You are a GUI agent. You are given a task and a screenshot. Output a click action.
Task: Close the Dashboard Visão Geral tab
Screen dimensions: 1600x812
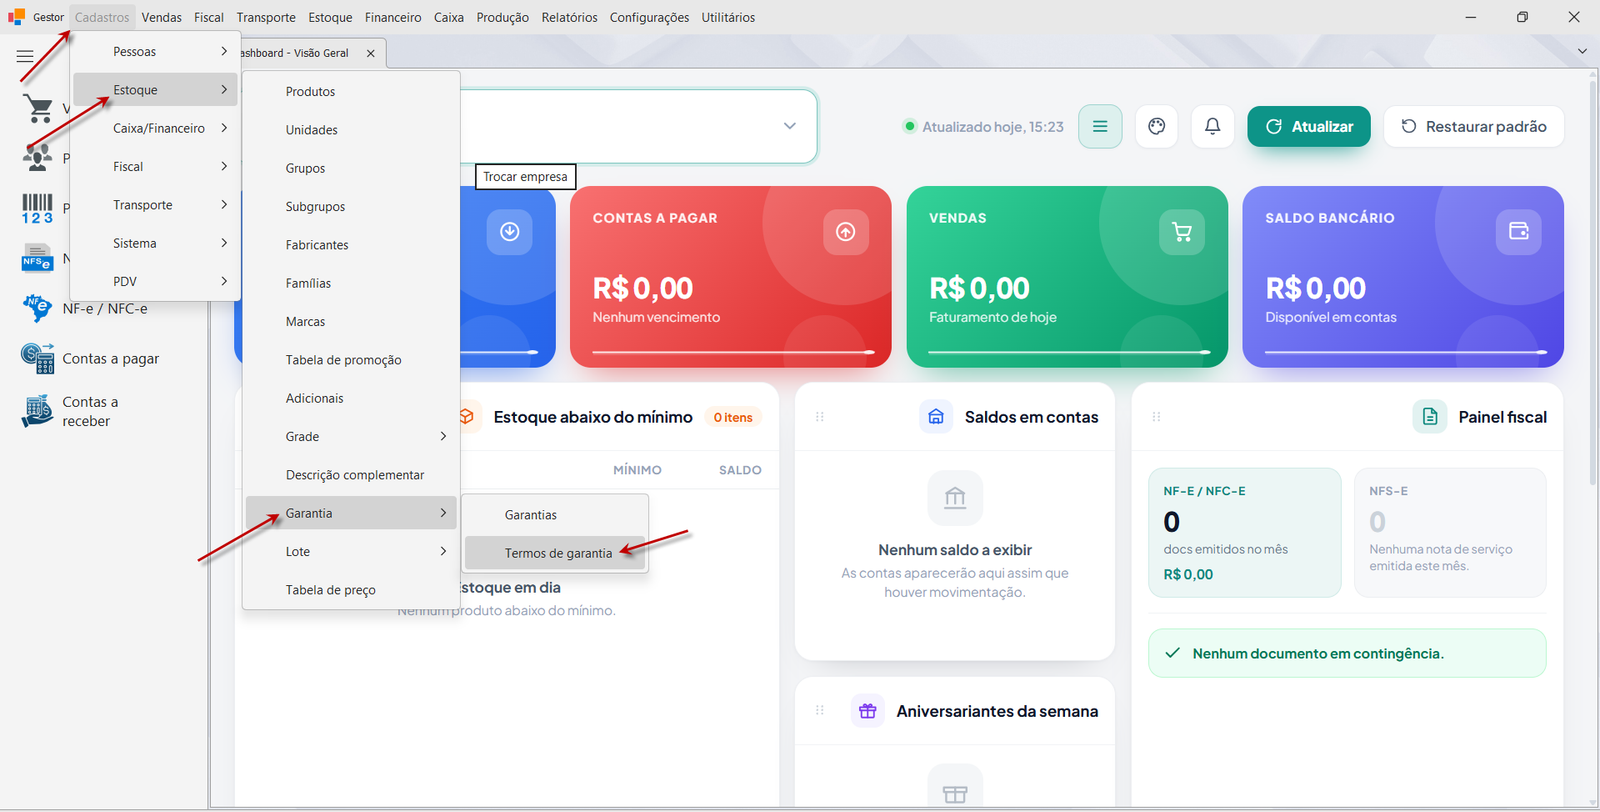pos(371,53)
